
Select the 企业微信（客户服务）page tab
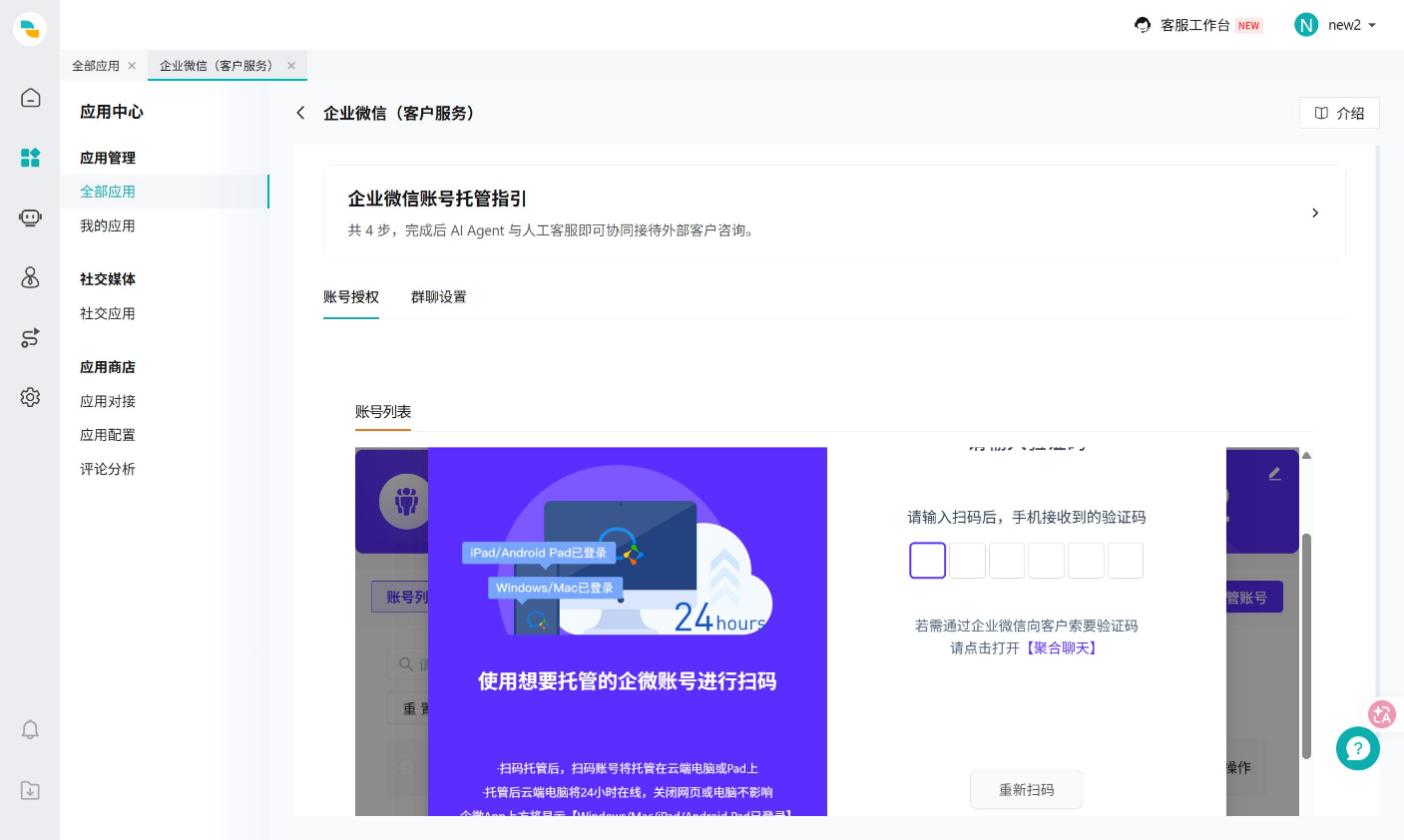(217, 66)
